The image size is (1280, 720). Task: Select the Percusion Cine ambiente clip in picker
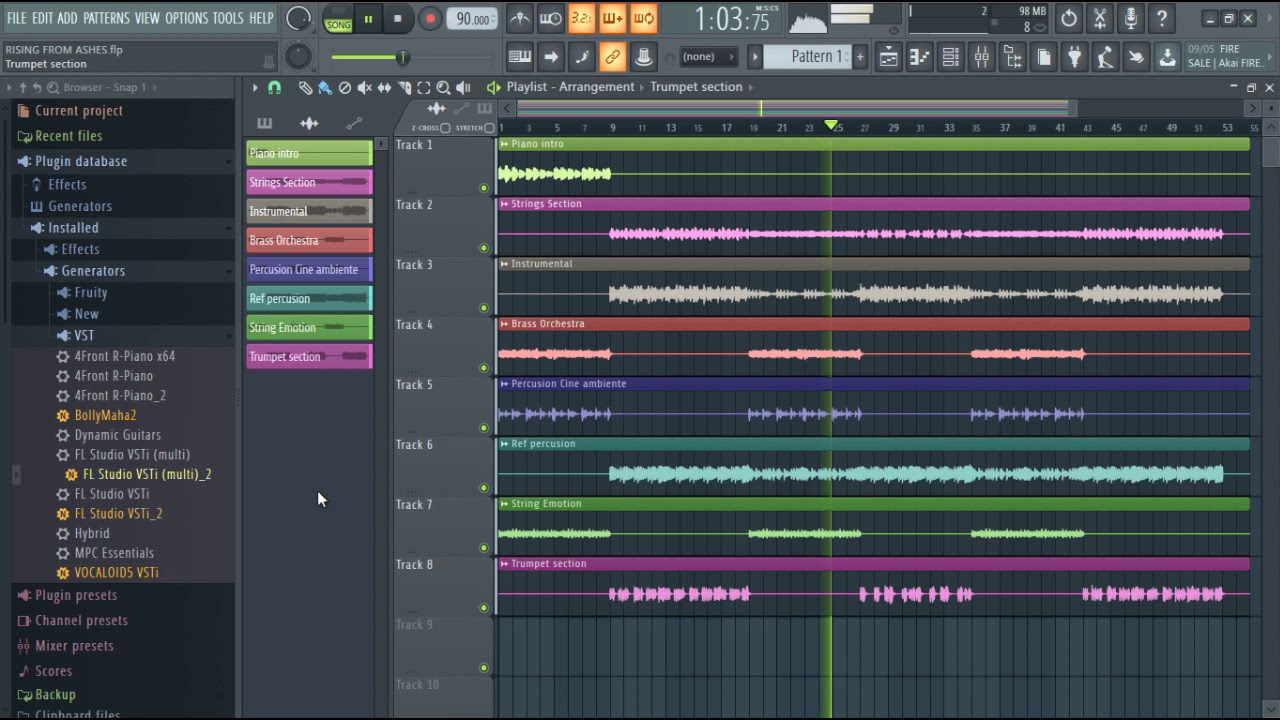pos(309,269)
